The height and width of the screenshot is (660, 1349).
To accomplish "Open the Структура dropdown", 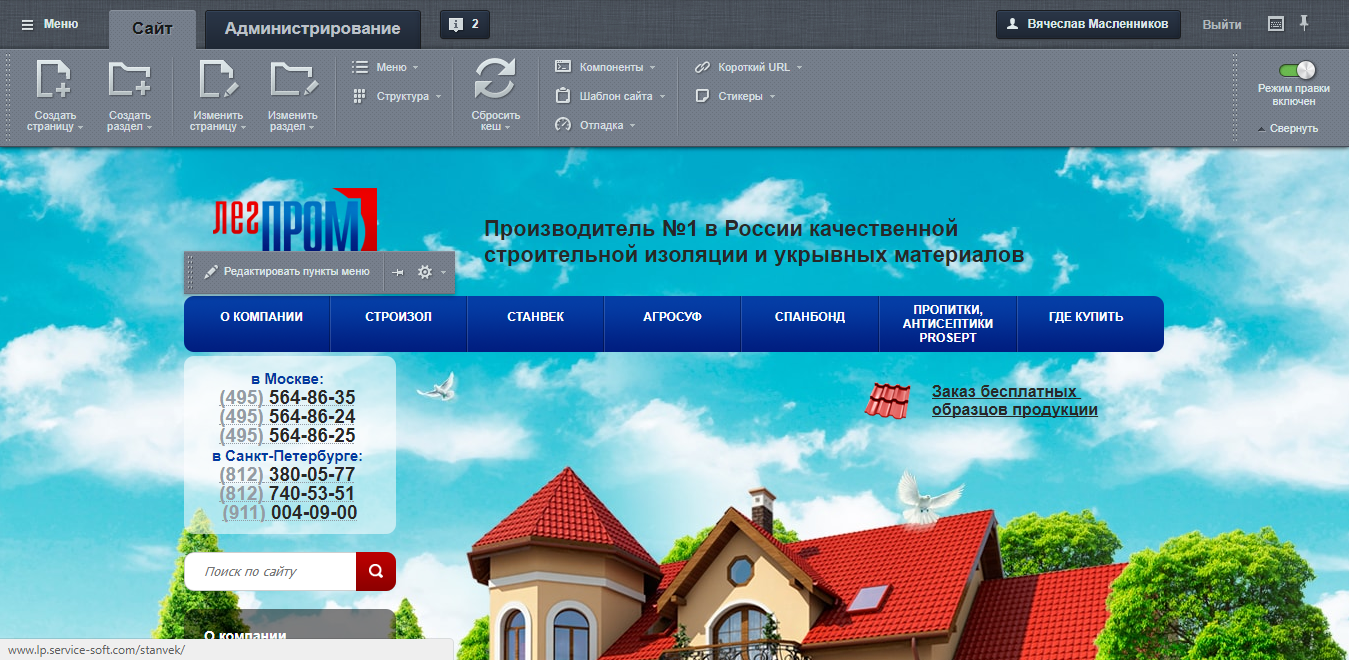I will point(396,96).
